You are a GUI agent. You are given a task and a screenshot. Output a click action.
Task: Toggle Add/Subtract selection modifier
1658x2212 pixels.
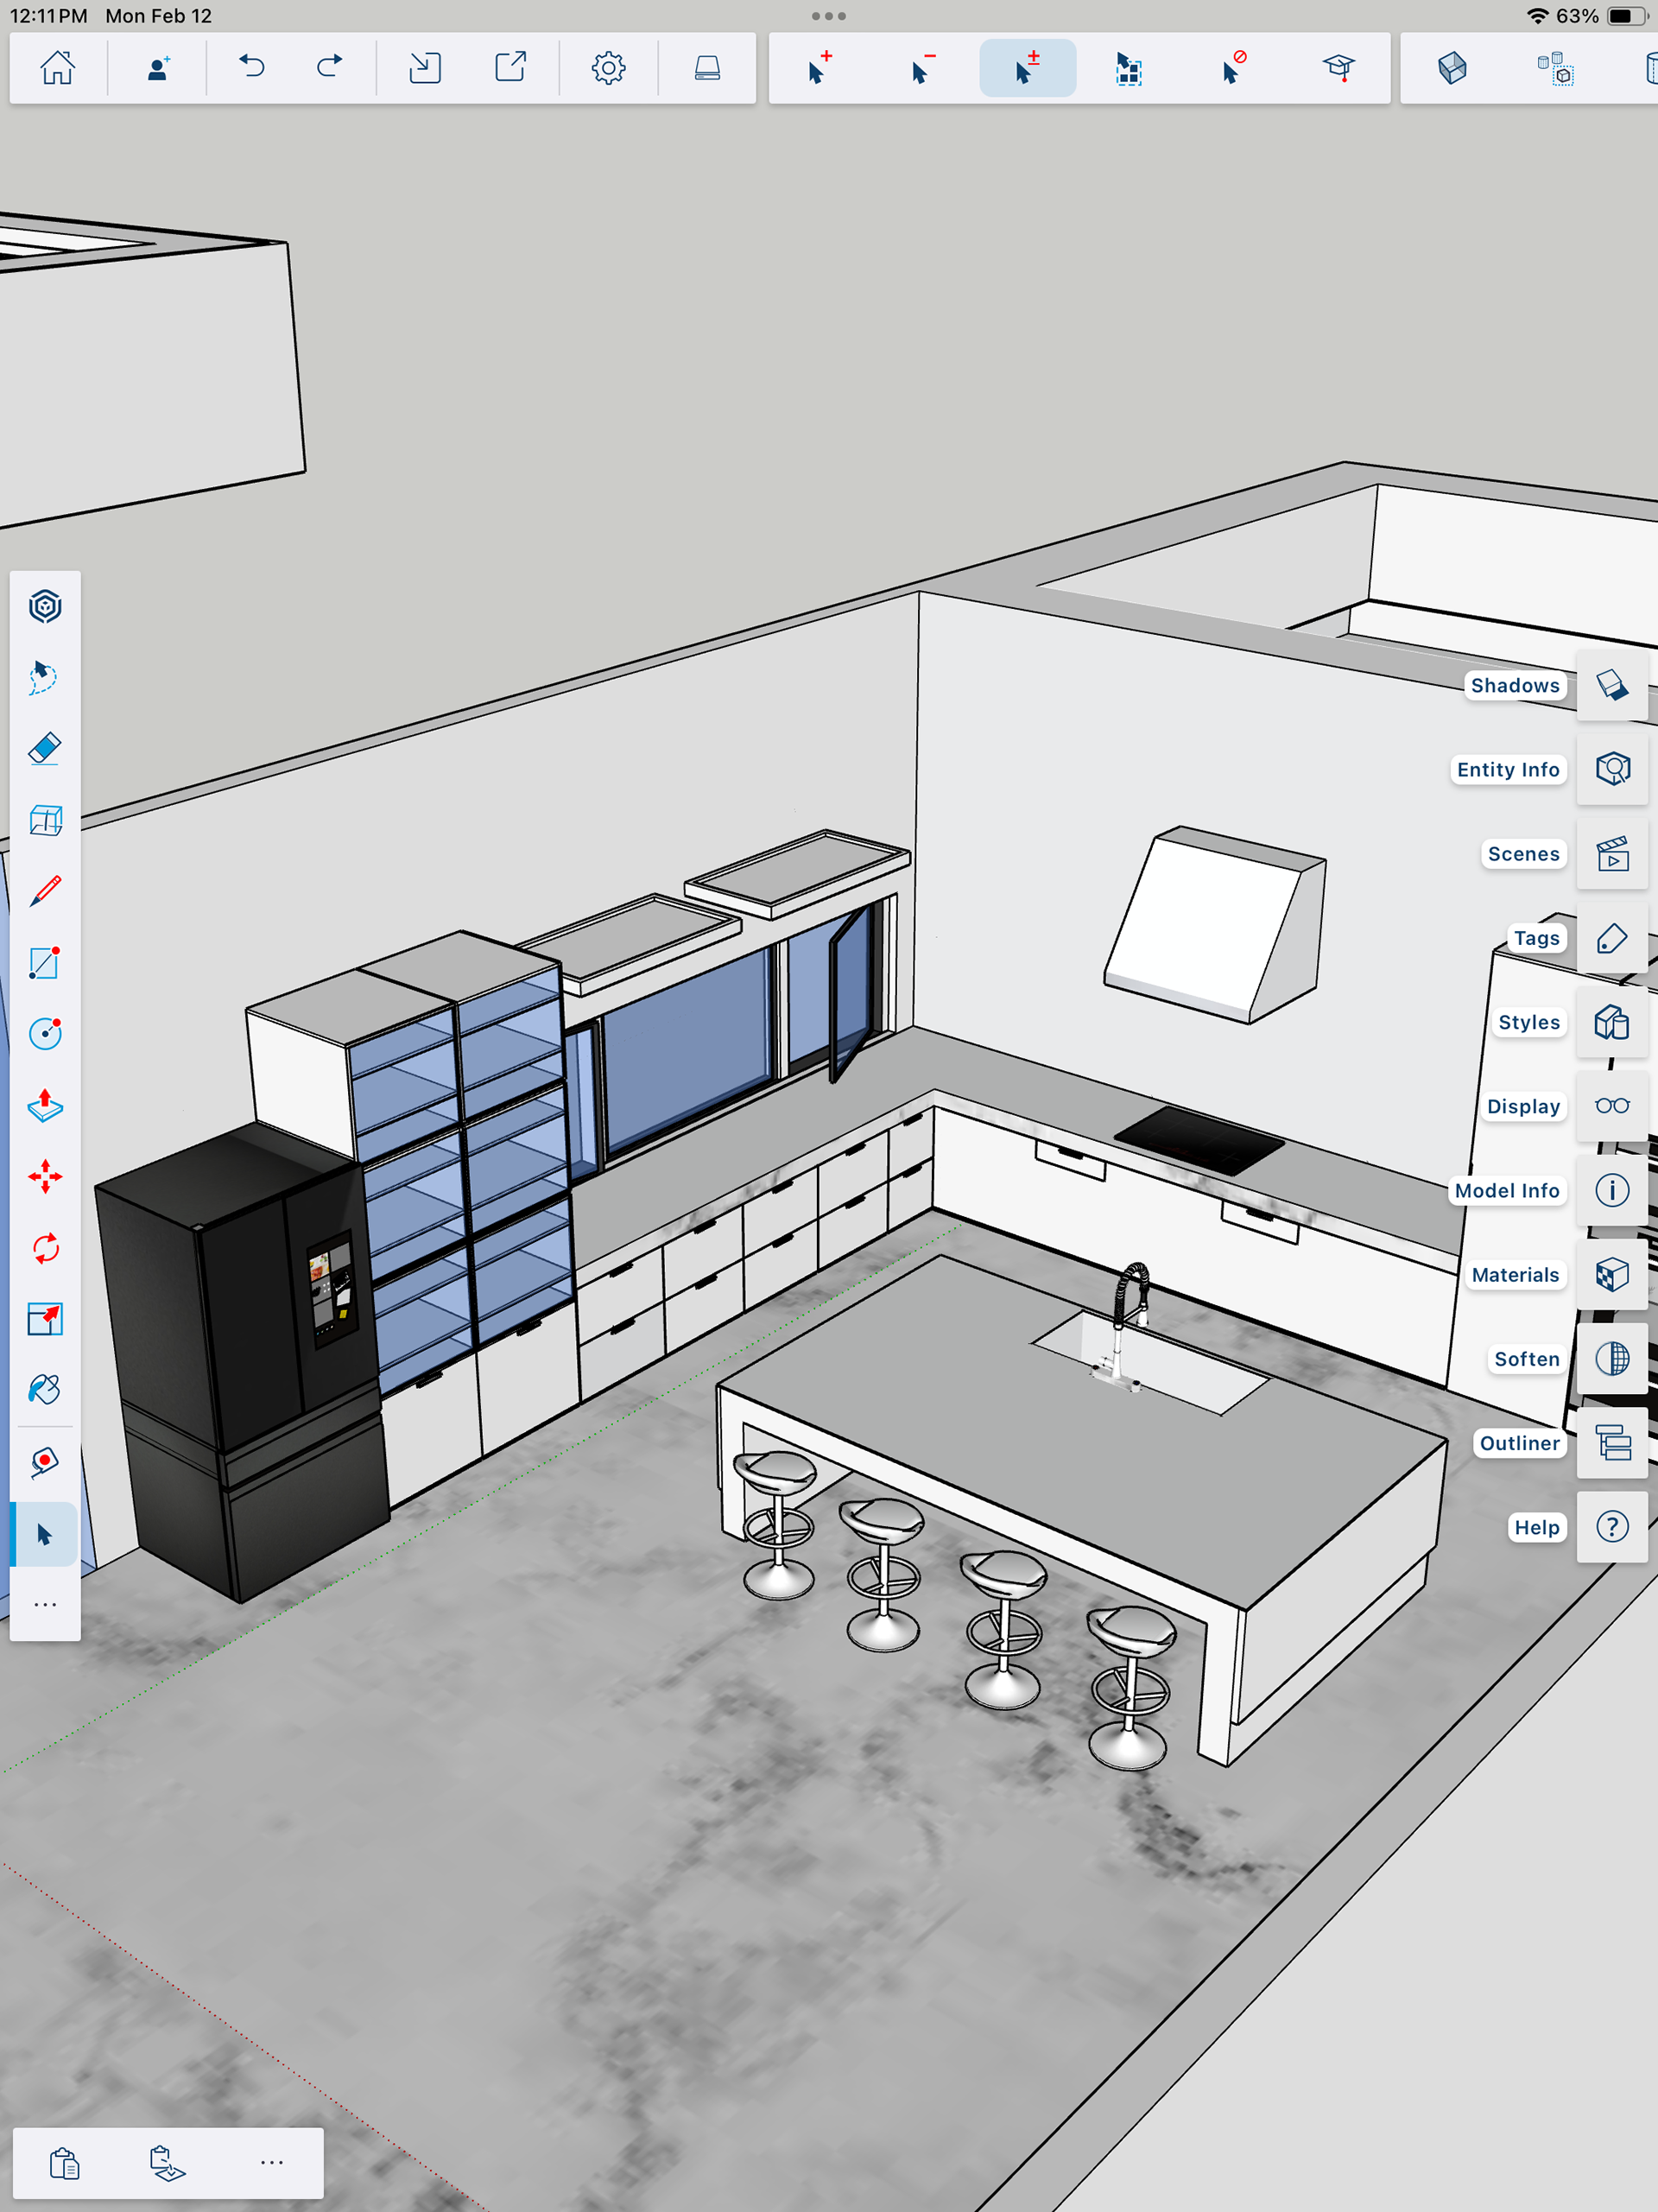(1027, 68)
